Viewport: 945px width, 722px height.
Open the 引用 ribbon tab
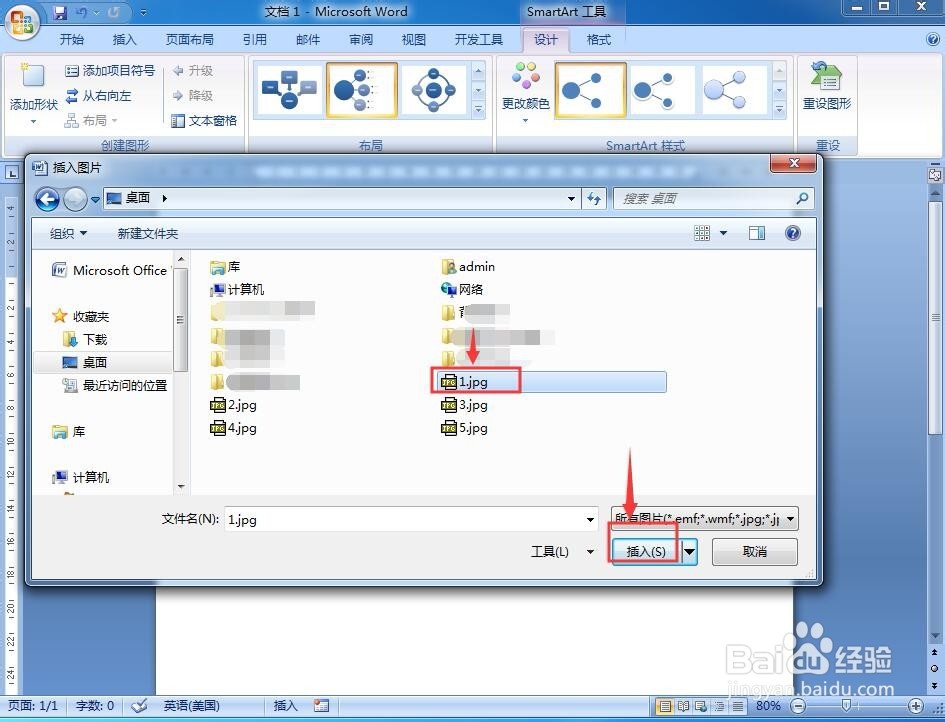tap(255, 40)
